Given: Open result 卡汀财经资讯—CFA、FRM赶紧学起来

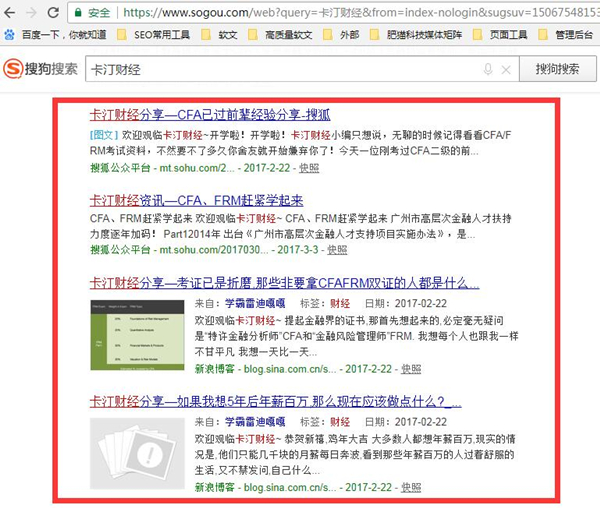Looking at the screenshot, I should click(197, 200).
